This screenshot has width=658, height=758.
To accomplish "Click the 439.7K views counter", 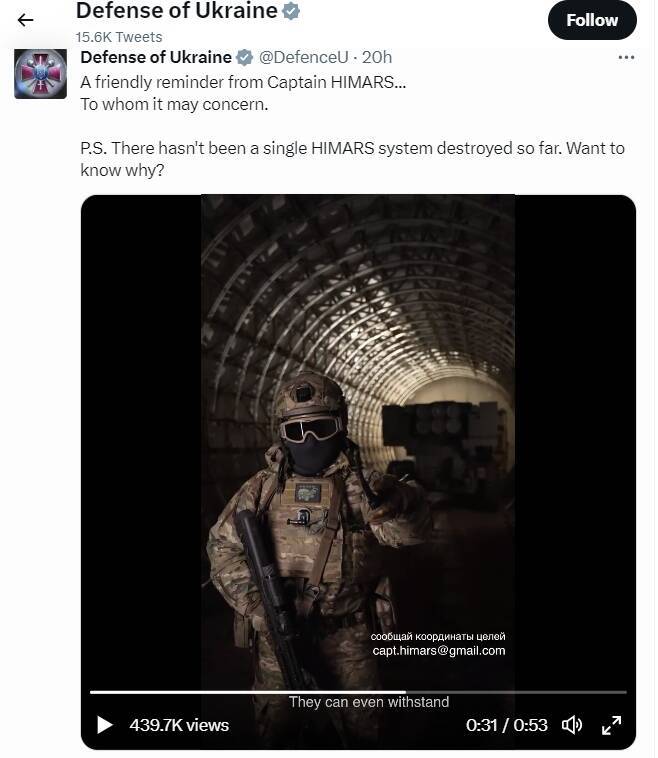I will coord(179,725).
